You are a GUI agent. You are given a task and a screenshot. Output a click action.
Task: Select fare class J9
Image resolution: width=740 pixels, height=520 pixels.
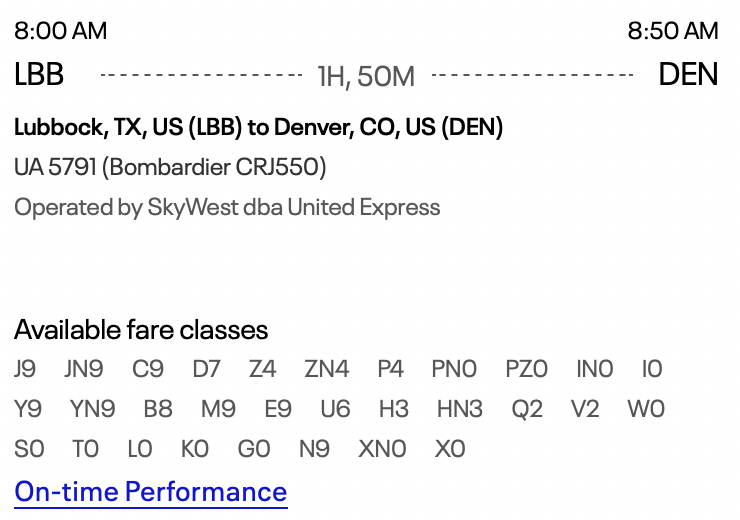click(x=25, y=369)
